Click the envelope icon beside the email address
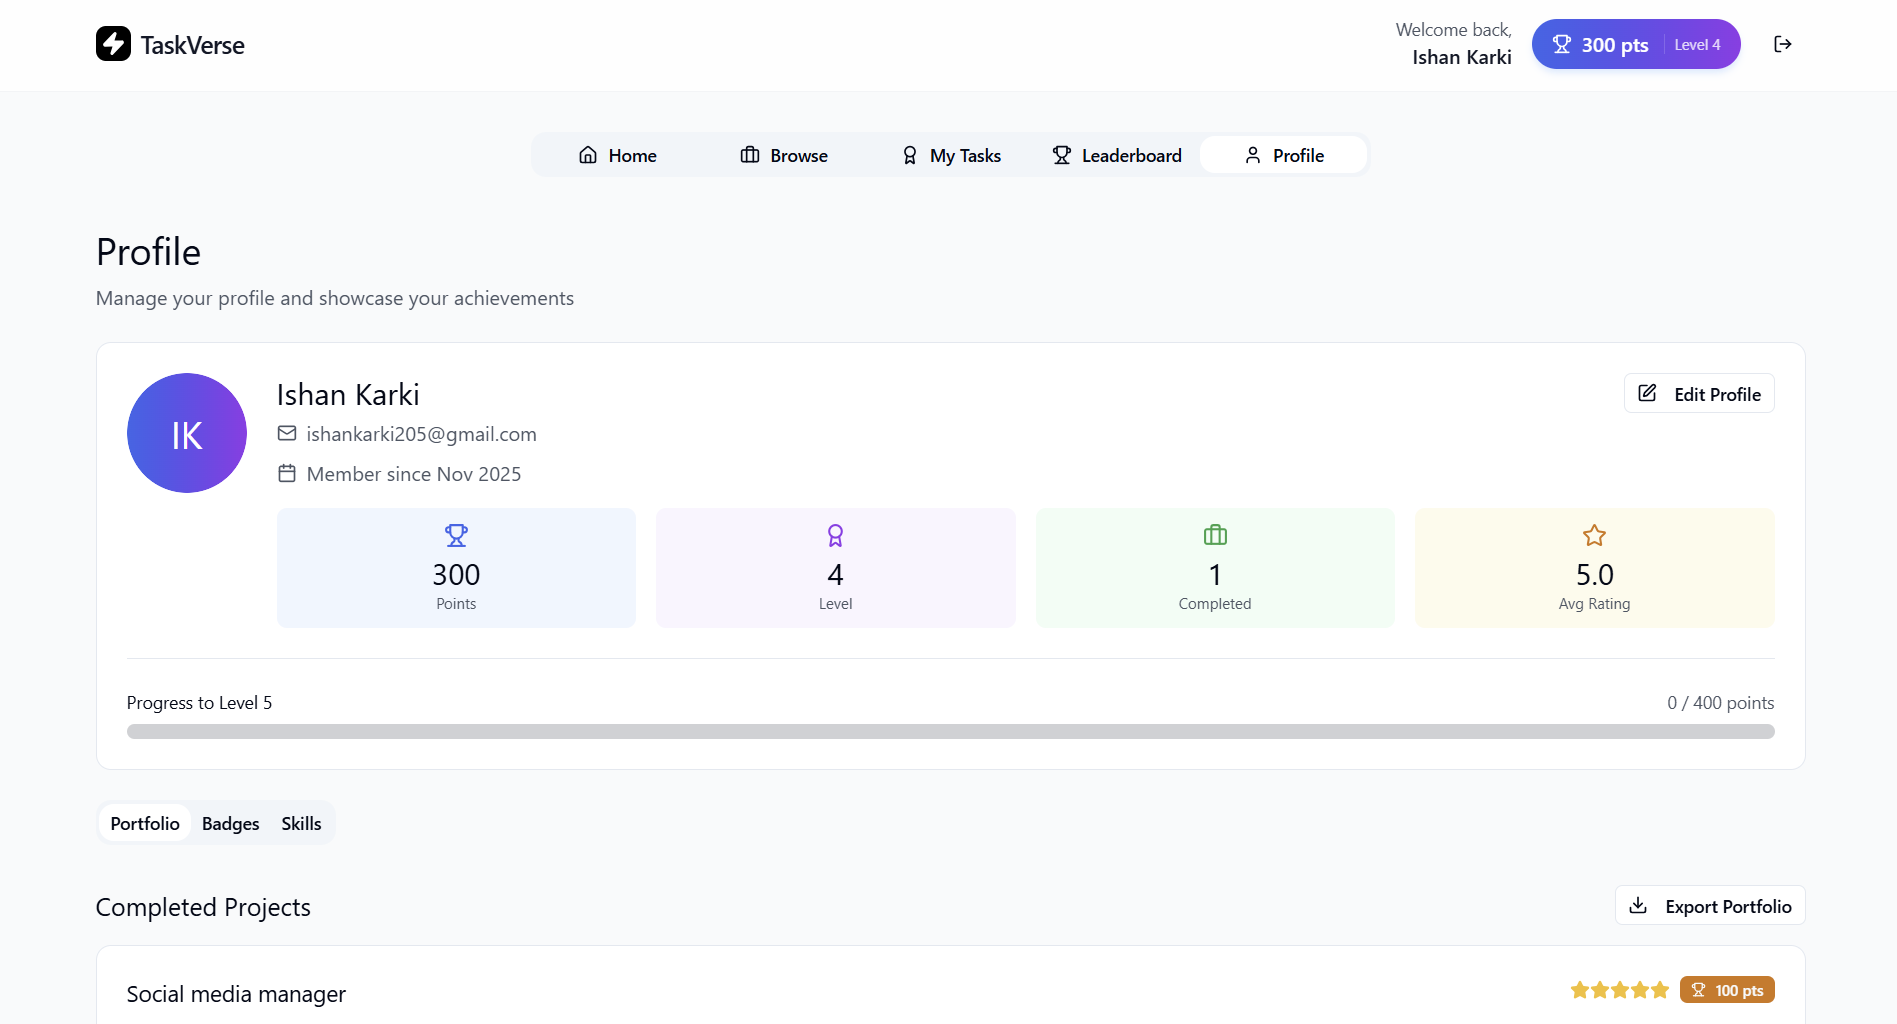 pos(287,433)
